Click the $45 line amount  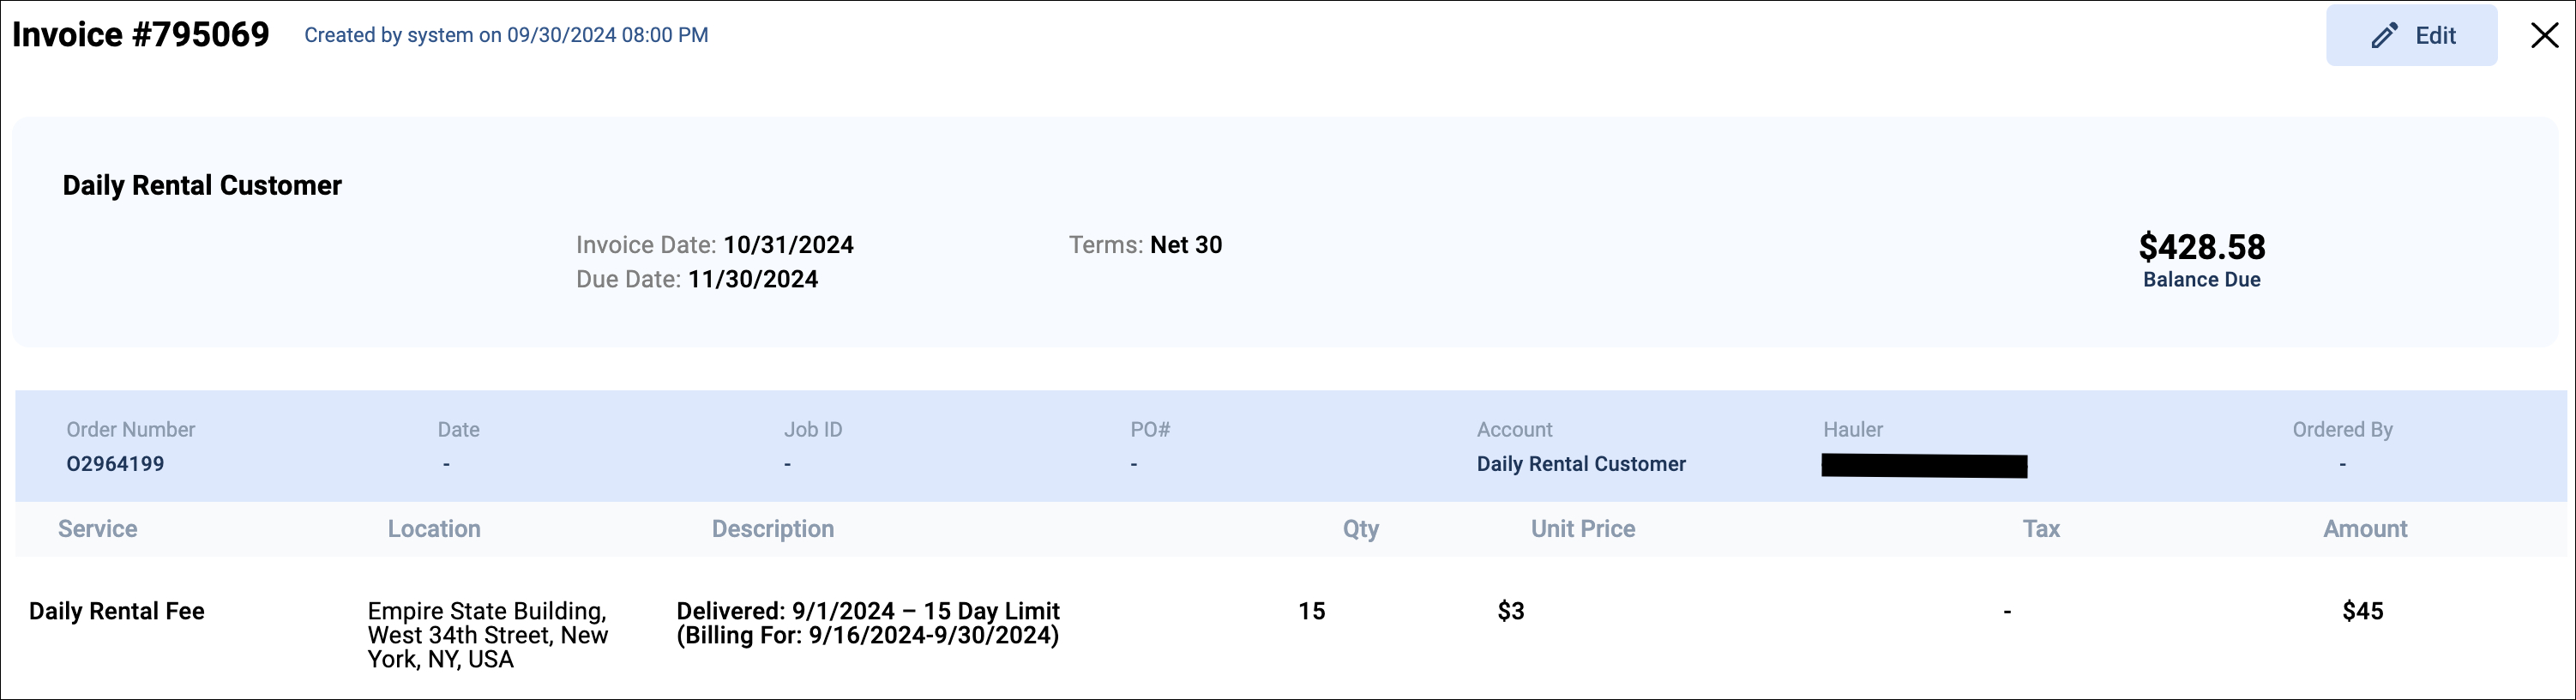pyautogui.click(x=2362, y=611)
